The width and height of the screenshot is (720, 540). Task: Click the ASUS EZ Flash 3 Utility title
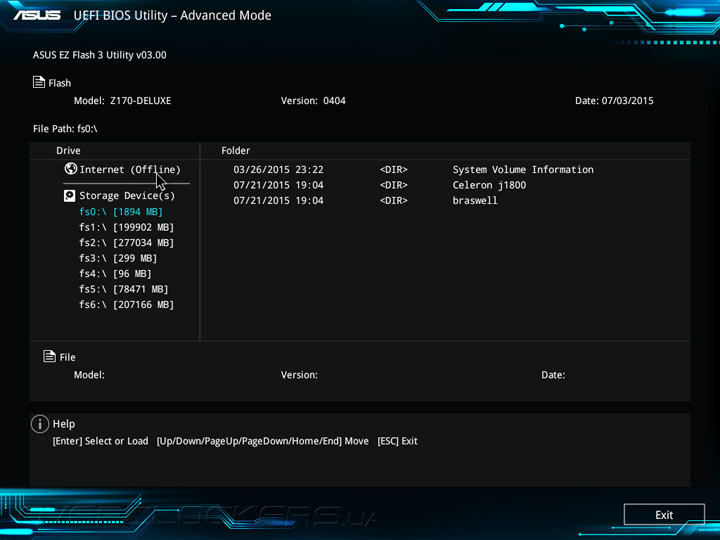100,55
